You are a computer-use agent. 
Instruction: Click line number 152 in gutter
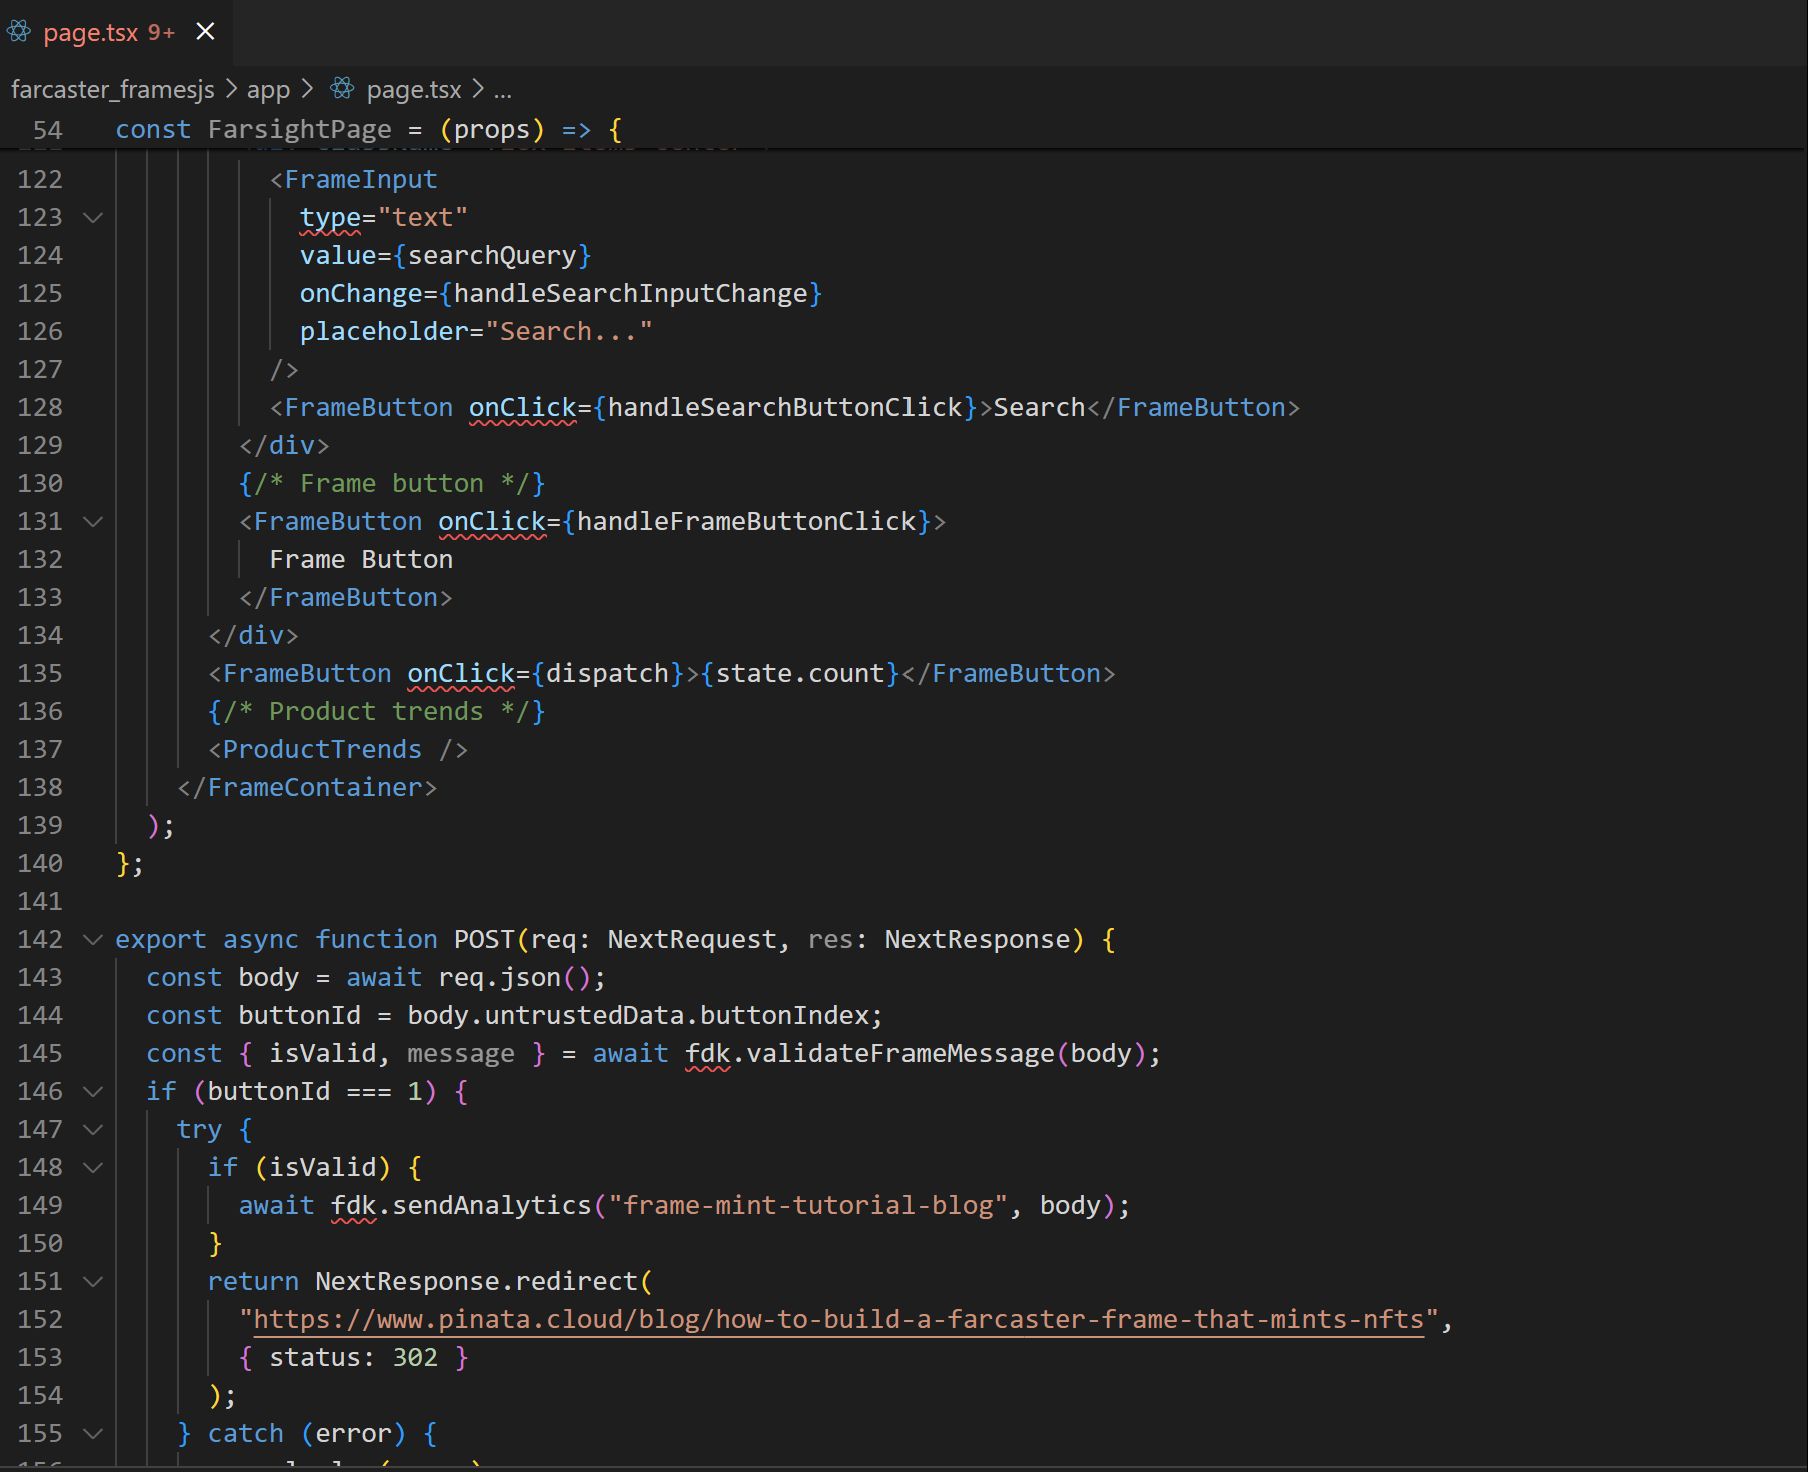(x=40, y=1319)
